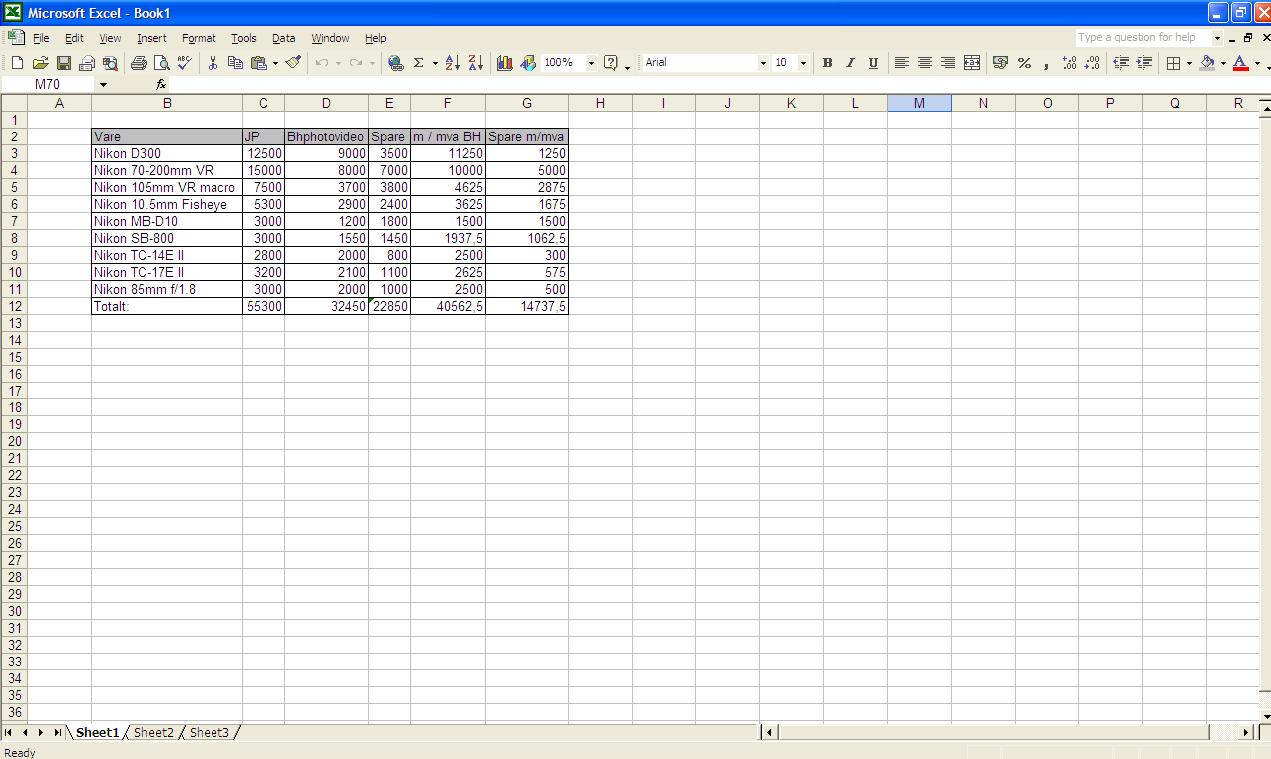Open the Borders dropdown arrow
This screenshot has width=1271, height=759.
click(1189, 63)
